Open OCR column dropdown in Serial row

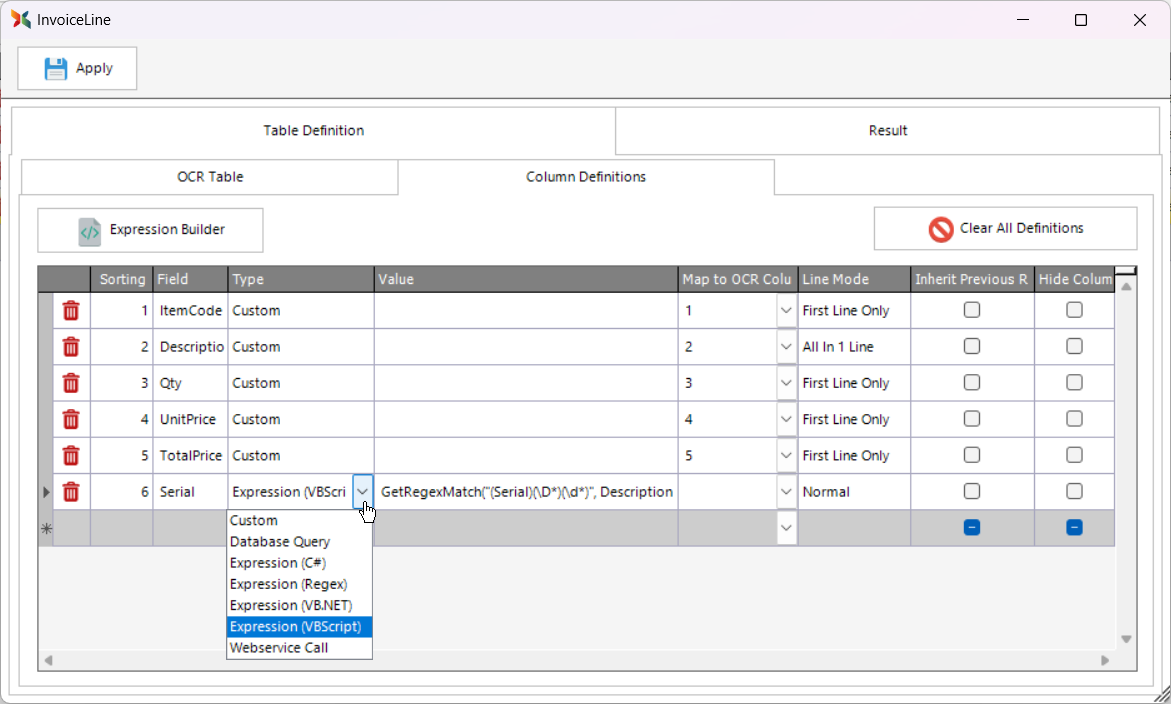tap(786, 492)
